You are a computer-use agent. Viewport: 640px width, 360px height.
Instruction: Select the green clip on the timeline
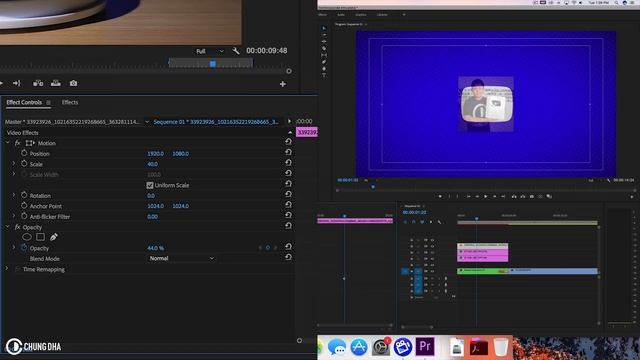[x=482, y=271]
